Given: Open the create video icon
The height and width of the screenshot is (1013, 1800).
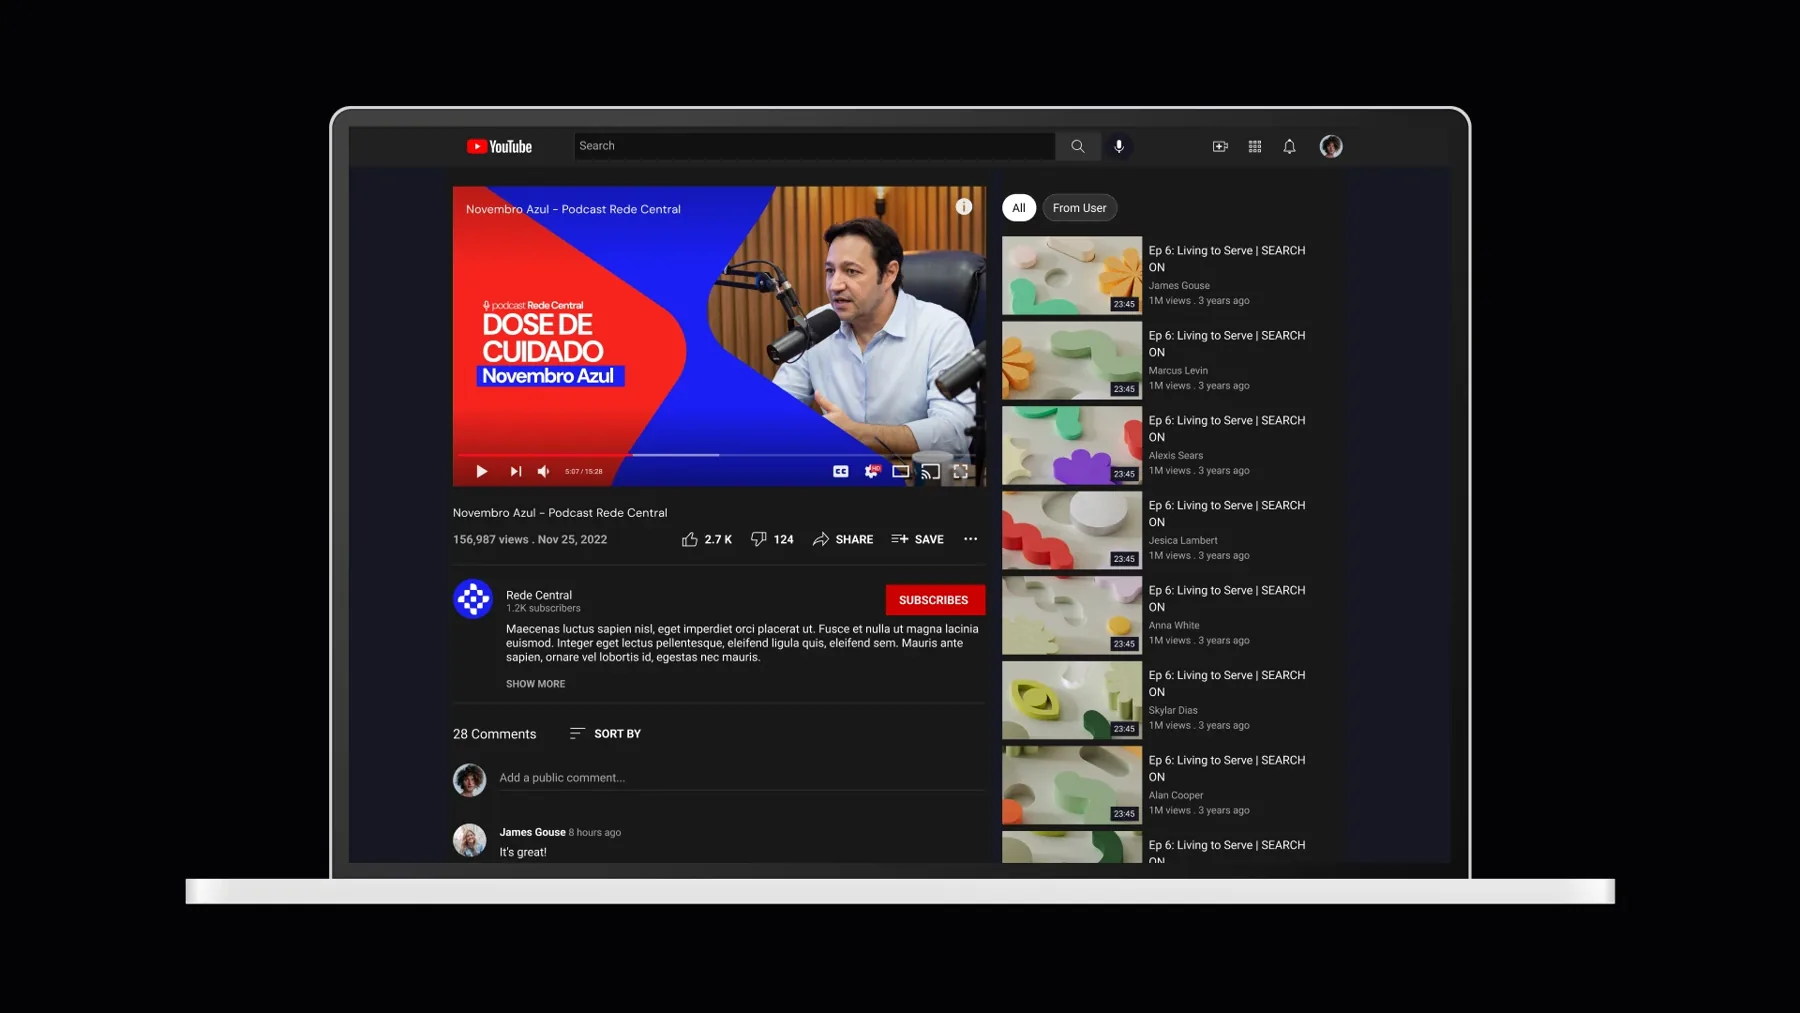Looking at the screenshot, I should click(x=1220, y=146).
